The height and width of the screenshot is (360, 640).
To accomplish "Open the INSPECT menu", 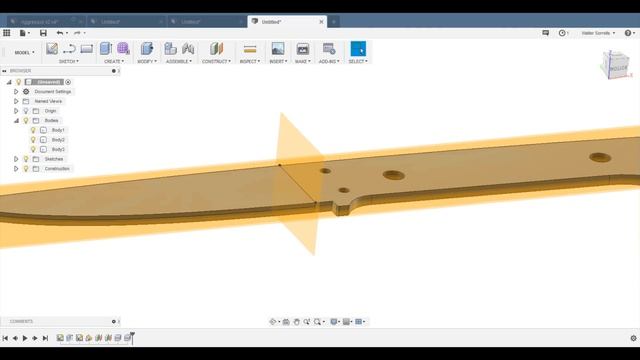I will 250,61.
